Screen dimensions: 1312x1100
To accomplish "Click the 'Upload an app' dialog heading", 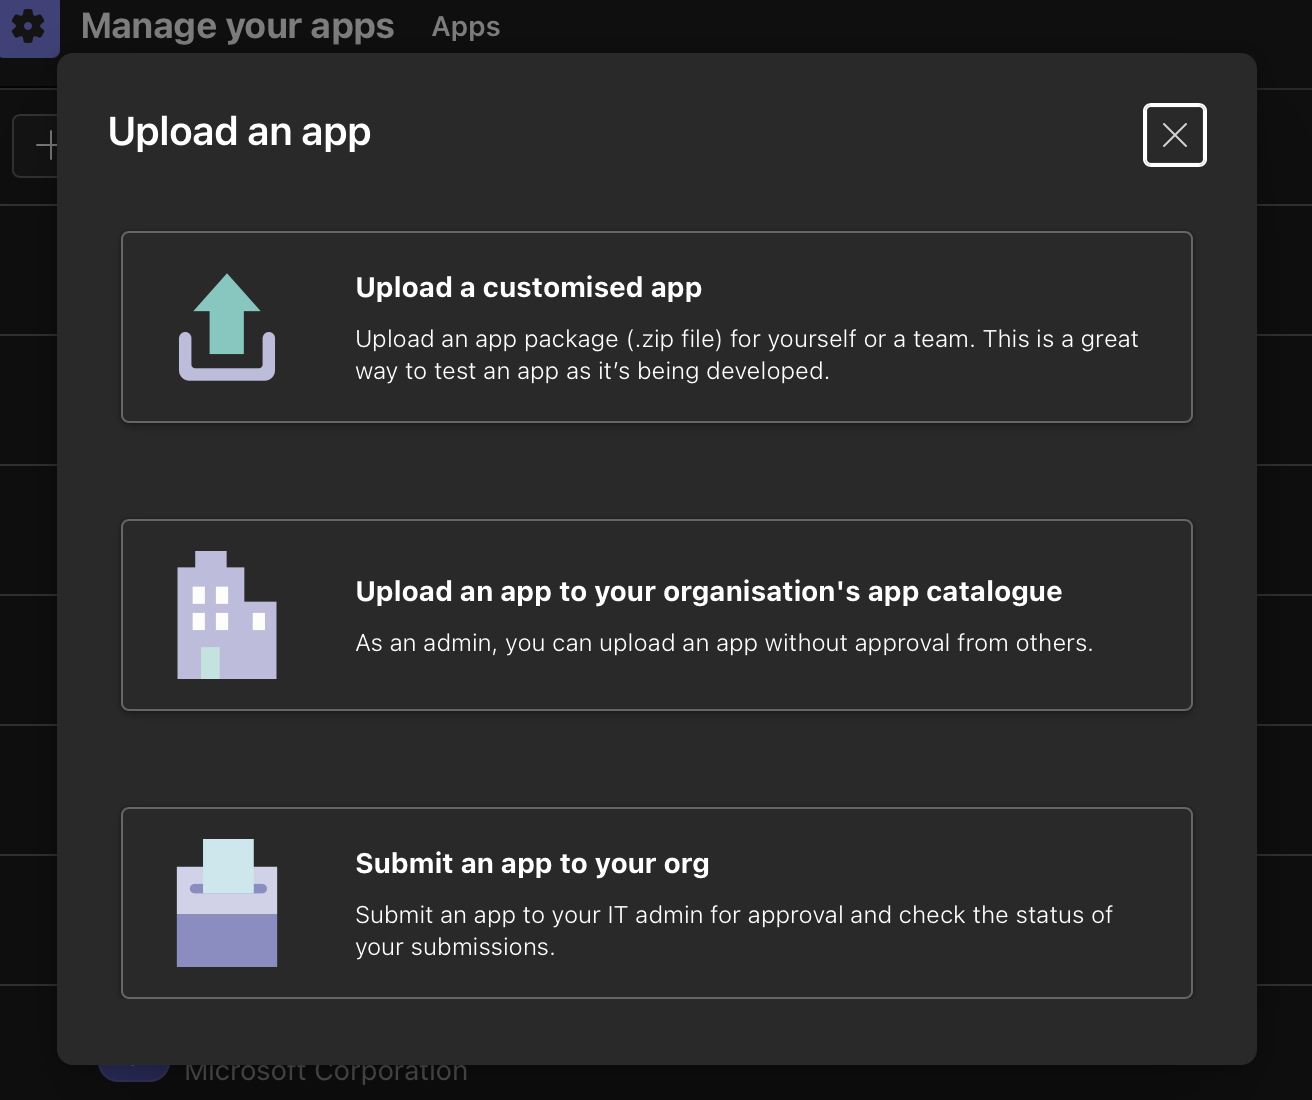I will [x=239, y=132].
